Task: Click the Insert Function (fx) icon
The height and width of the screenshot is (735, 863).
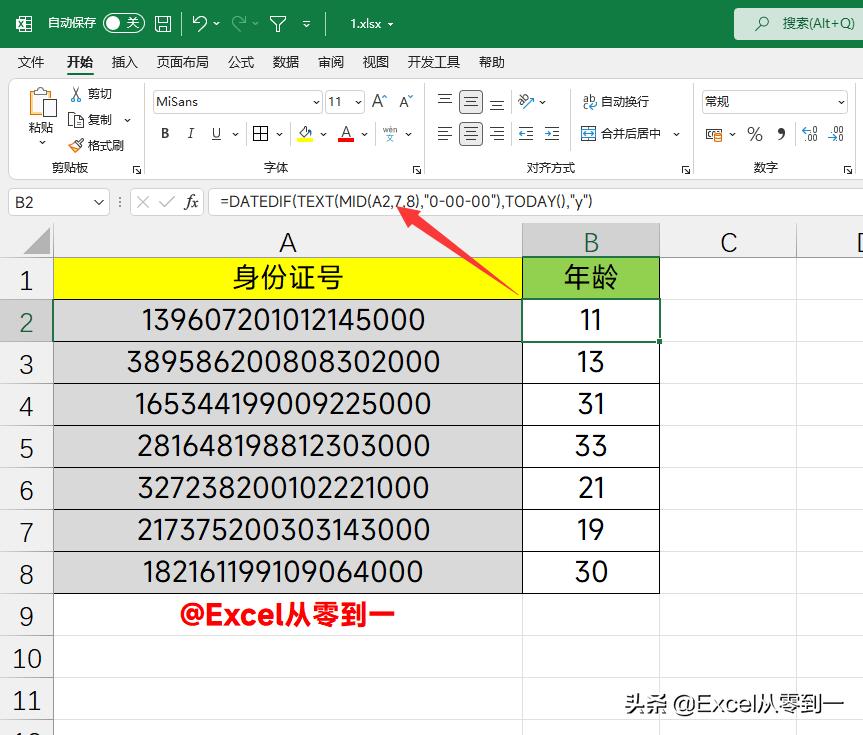Action: point(192,202)
